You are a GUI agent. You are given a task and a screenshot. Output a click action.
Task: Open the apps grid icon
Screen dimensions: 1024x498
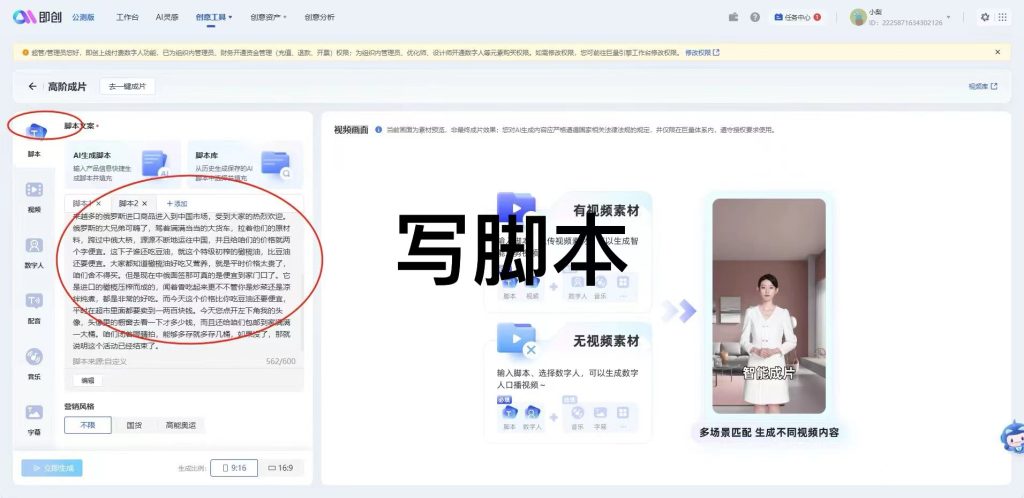pos(1002,18)
